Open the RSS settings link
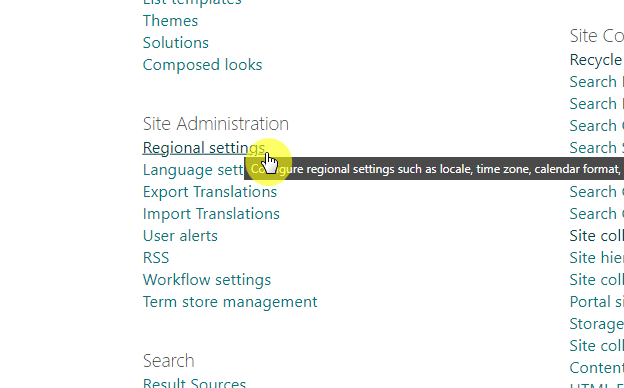Image resolution: width=624 pixels, height=388 pixels. (156, 258)
